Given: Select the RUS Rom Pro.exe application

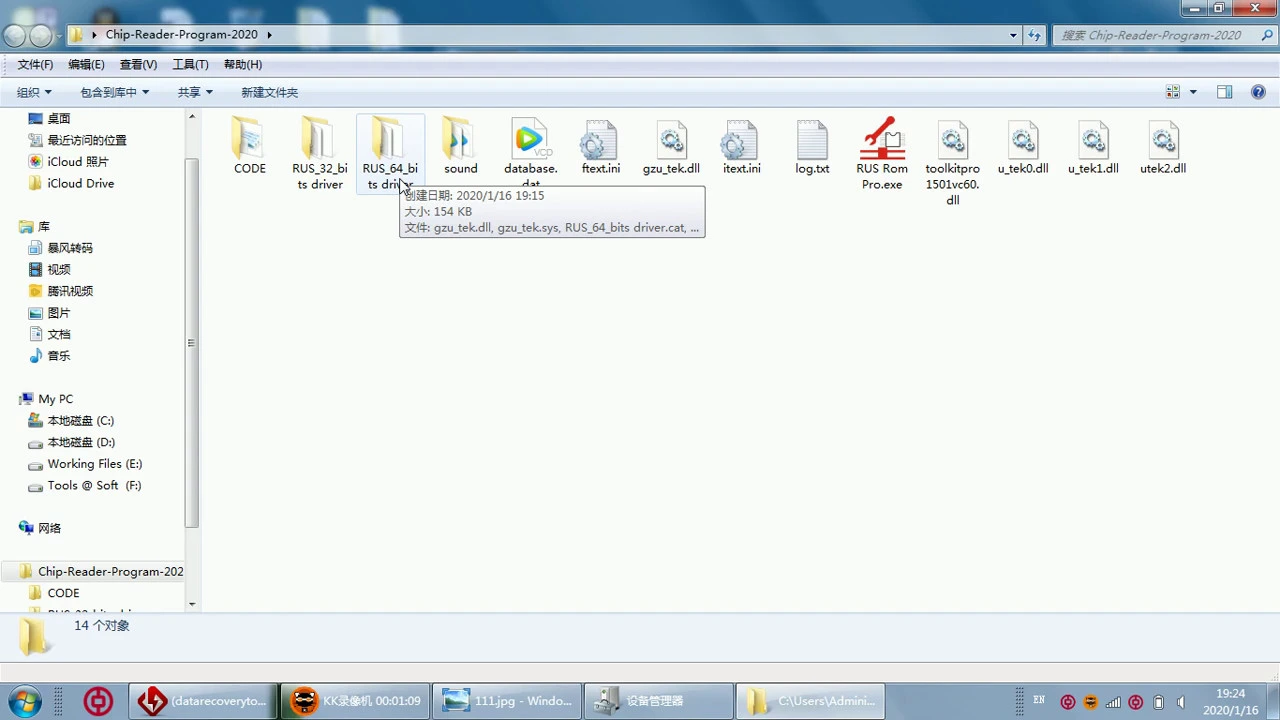Looking at the screenshot, I should click(882, 153).
